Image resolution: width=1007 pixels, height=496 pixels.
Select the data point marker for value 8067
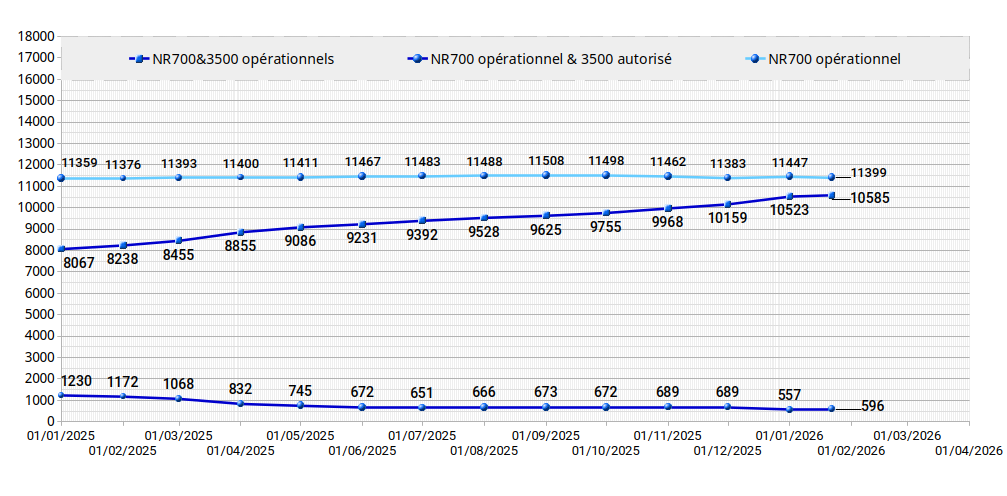[x=61, y=249]
